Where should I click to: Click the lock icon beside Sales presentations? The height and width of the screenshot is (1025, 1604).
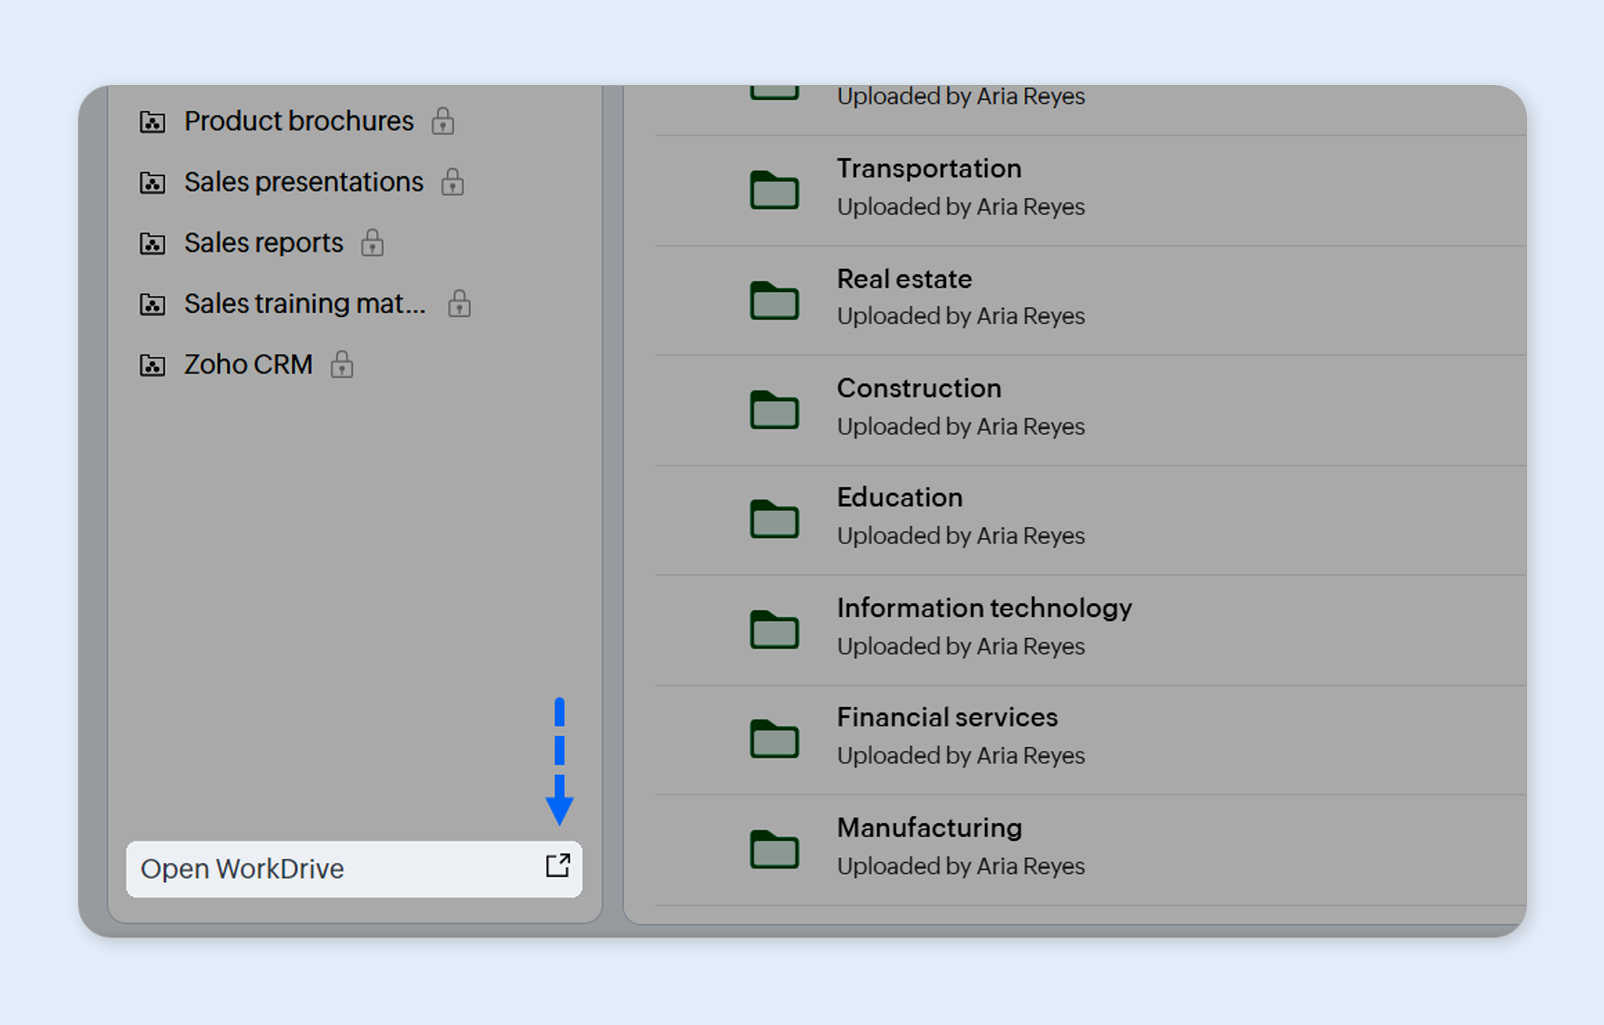click(452, 182)
